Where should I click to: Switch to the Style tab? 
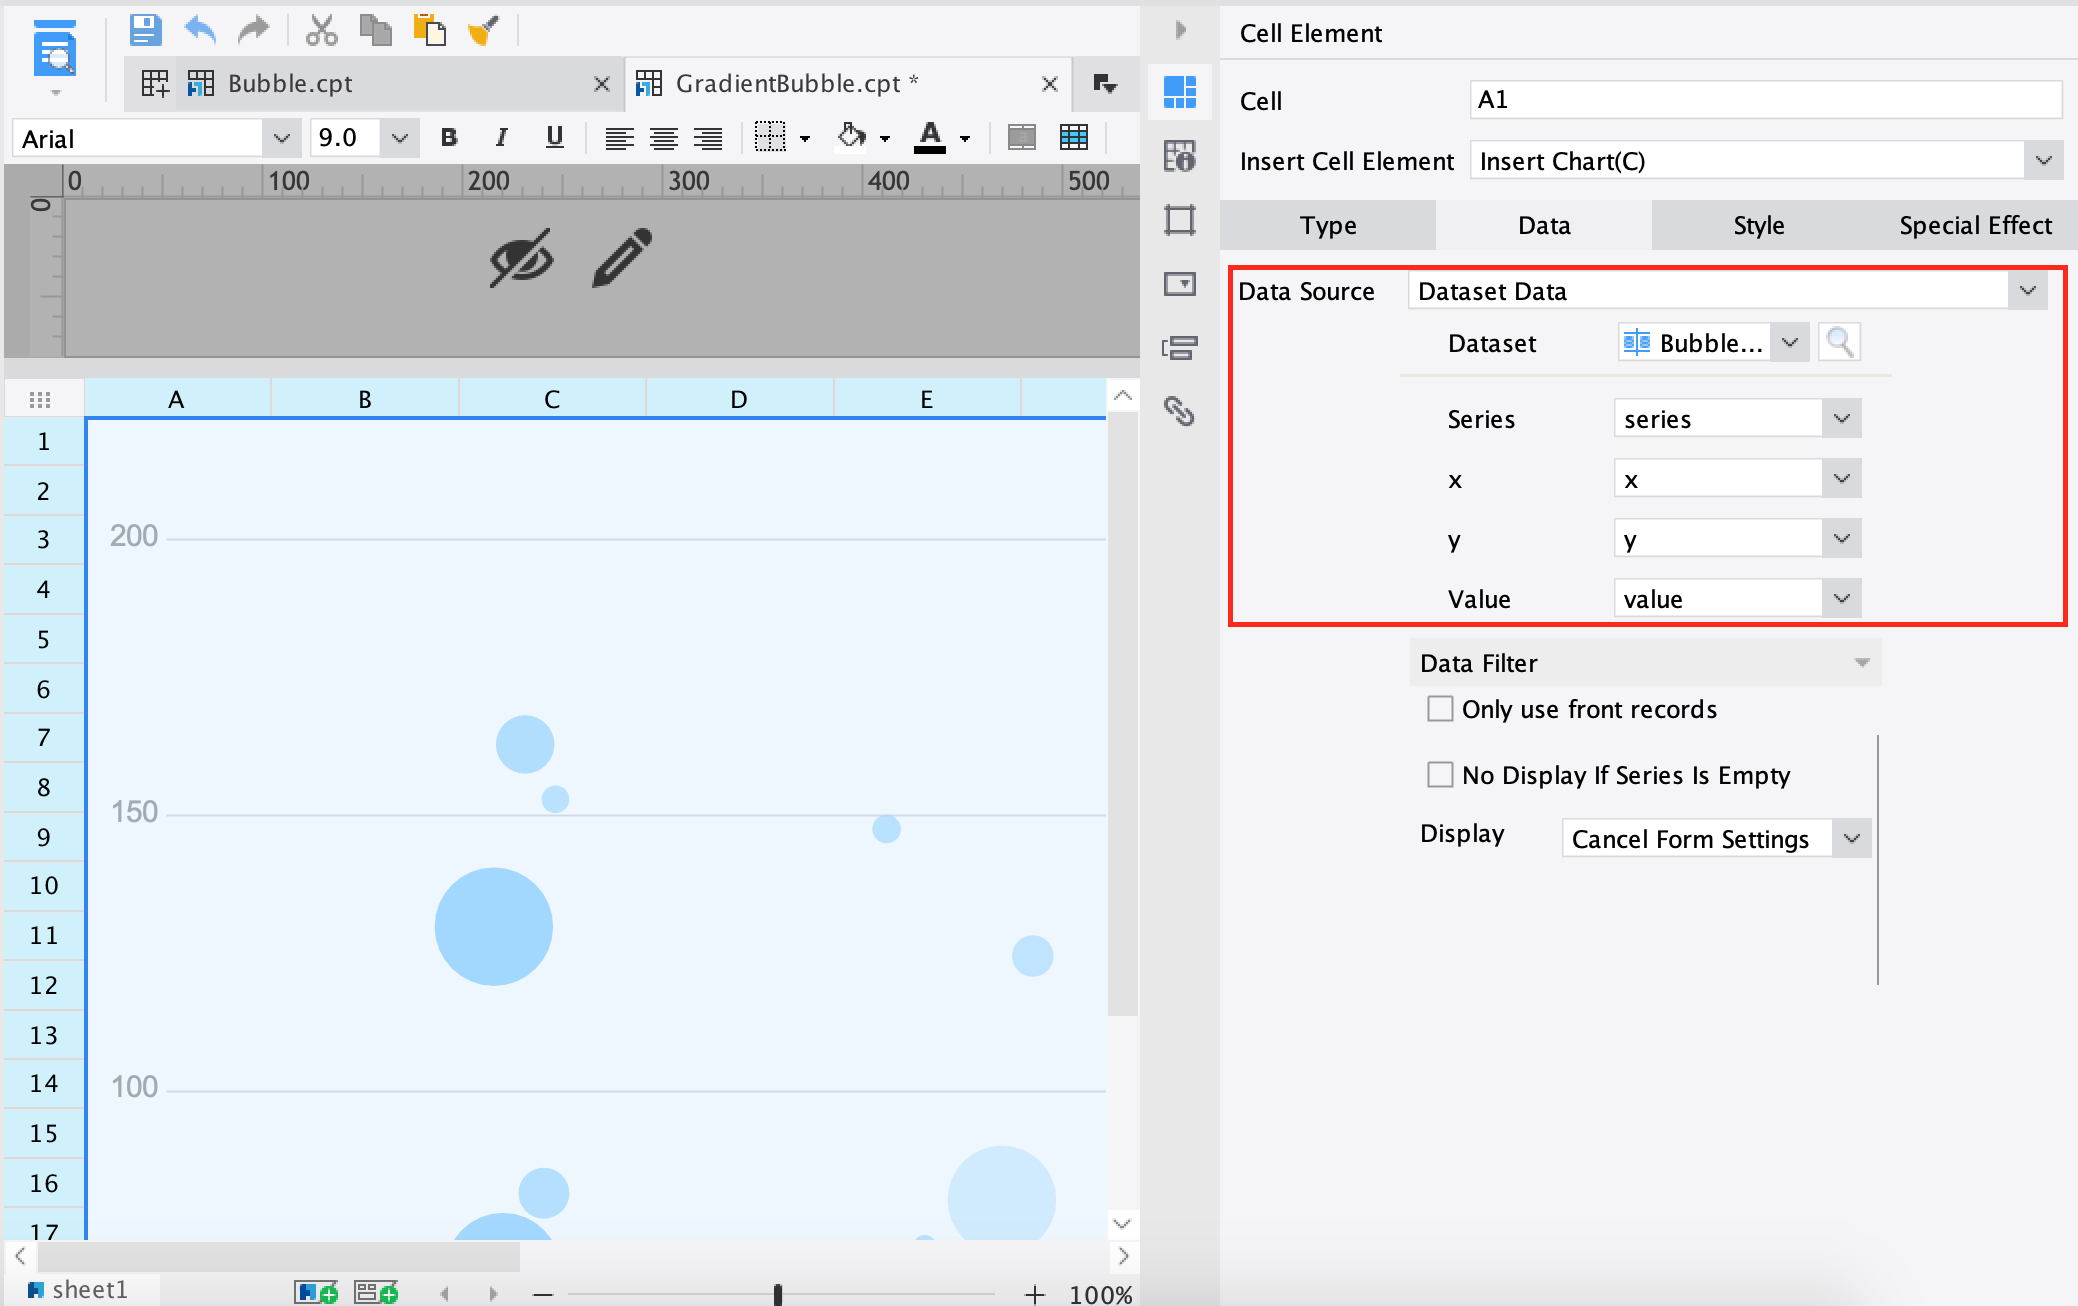pos(1758,225)
